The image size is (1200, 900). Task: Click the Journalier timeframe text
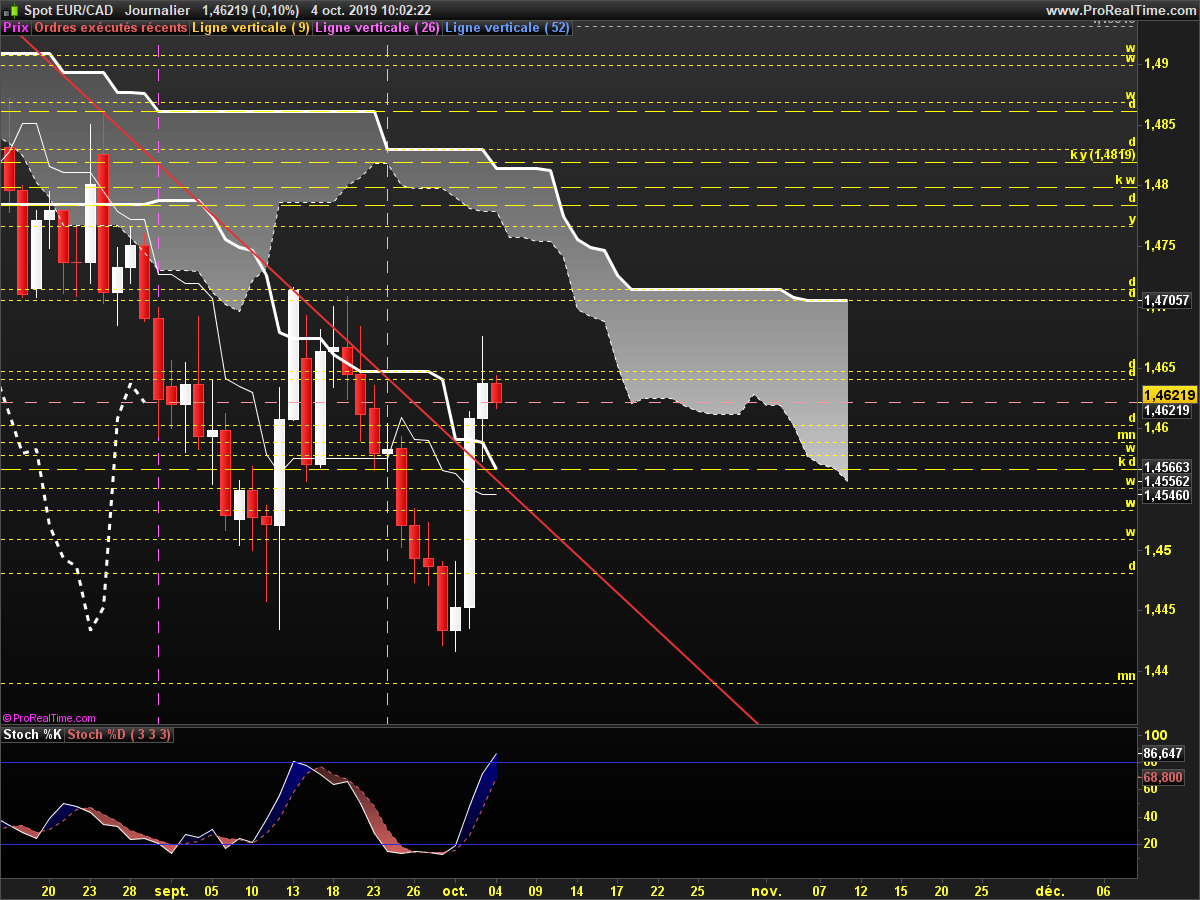[159, 10]
